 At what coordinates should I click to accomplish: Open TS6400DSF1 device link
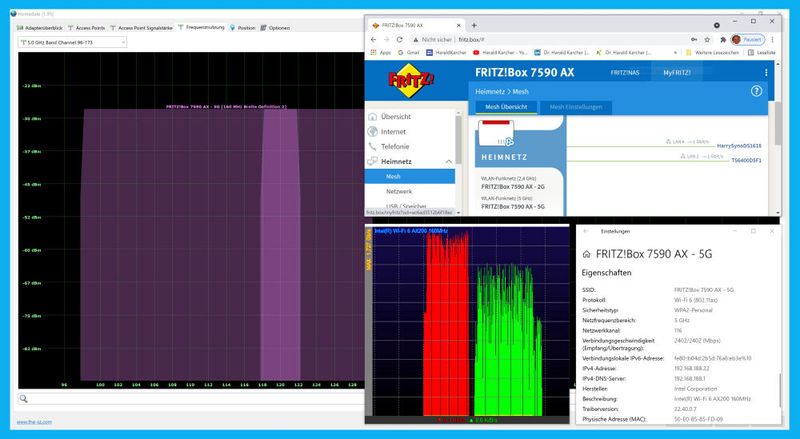click(746, 160)
